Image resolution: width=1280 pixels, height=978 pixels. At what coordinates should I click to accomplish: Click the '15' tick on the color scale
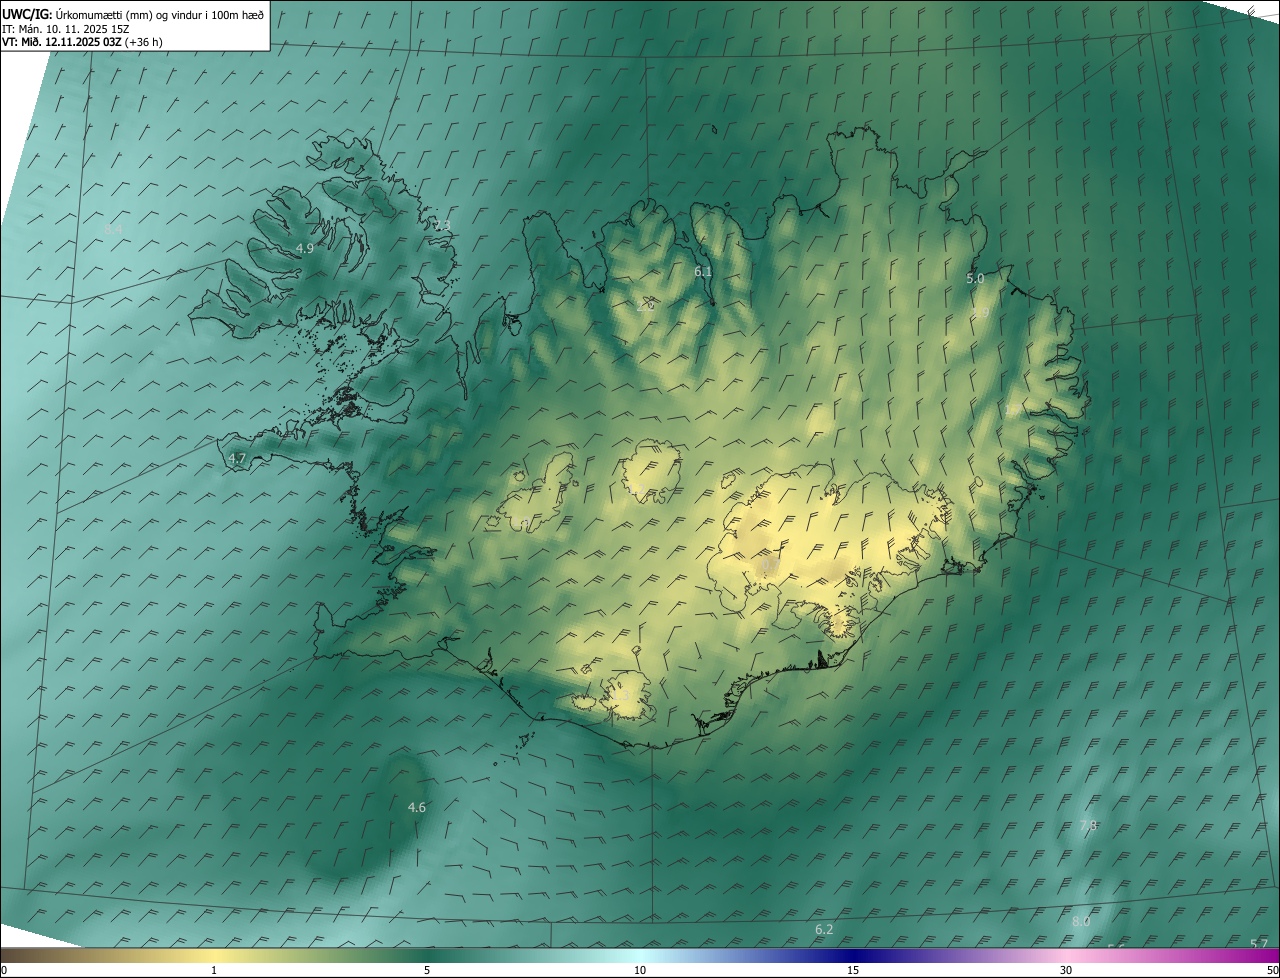tap(853, 970)
